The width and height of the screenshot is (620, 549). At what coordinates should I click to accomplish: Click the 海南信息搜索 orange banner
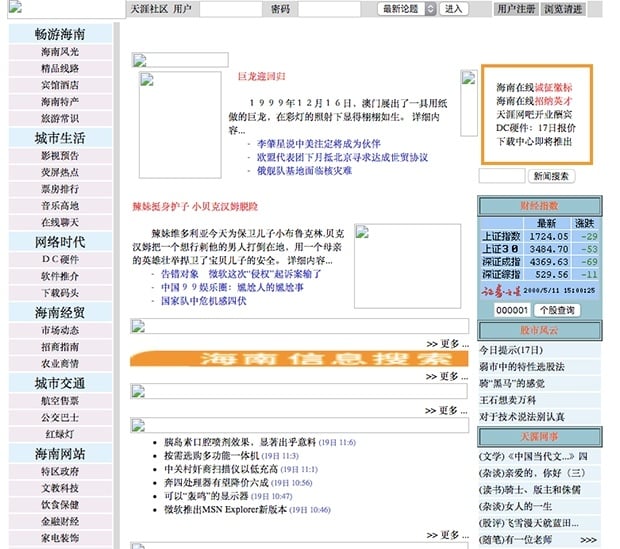pos(298,359)
